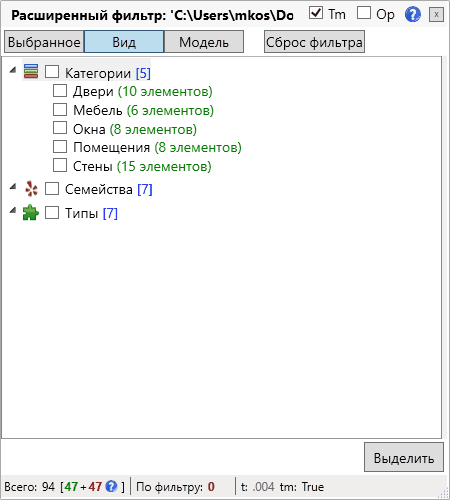
Task: Click the blue help icon in title bar
Action: coord(412,14)
